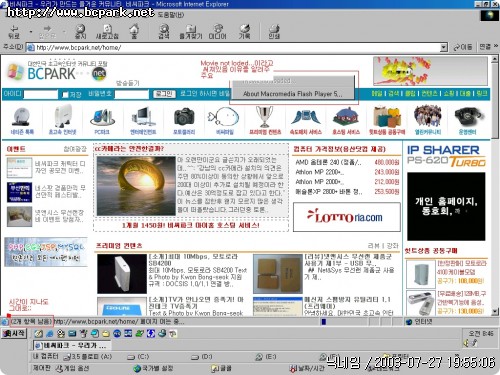
Task: Open the (C:) drive shortcut
Action: coord(138,357)
